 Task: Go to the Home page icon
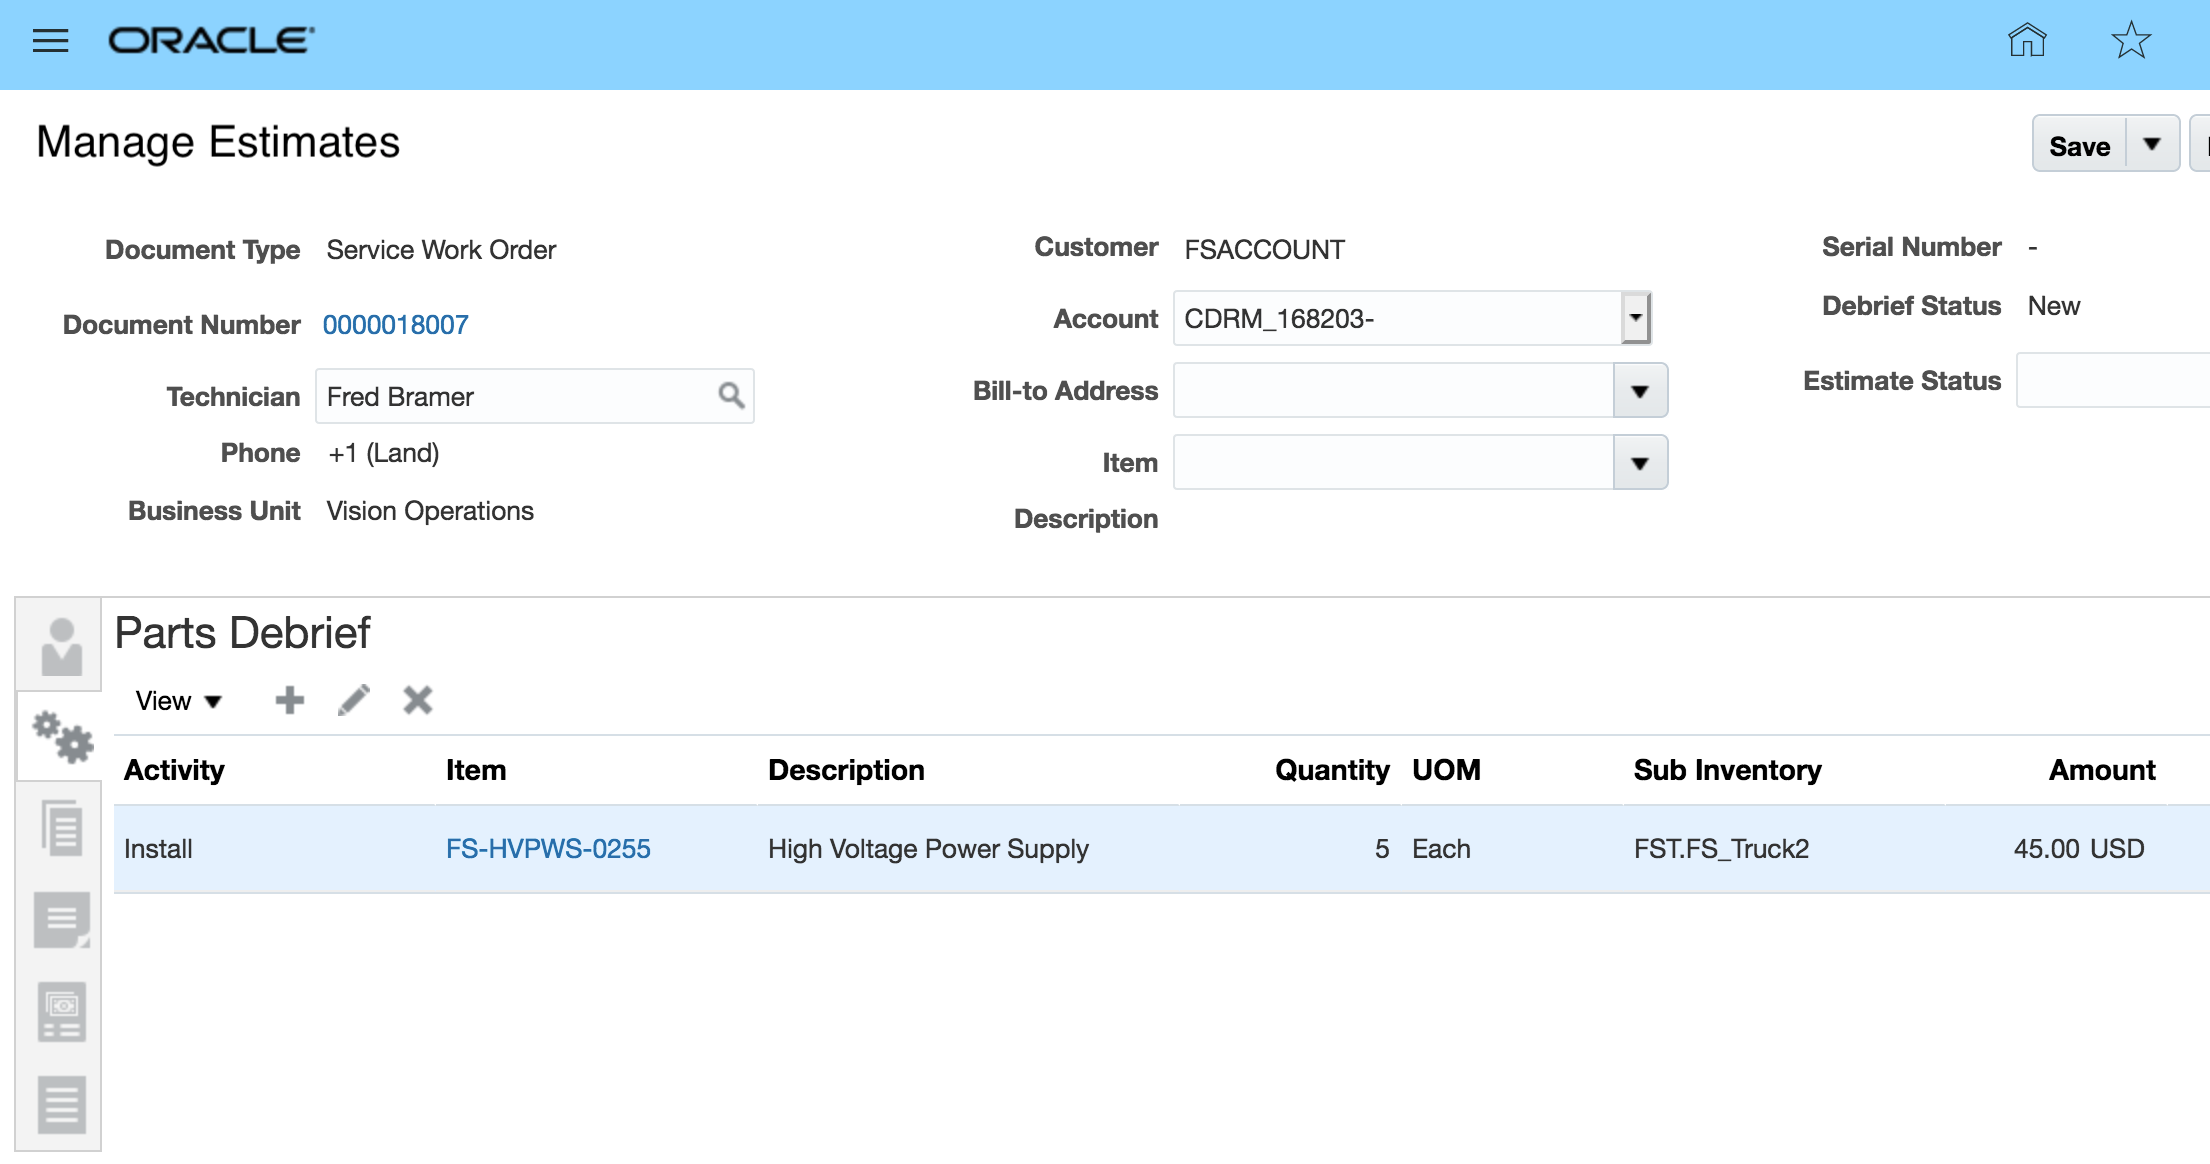(2027, 41)
